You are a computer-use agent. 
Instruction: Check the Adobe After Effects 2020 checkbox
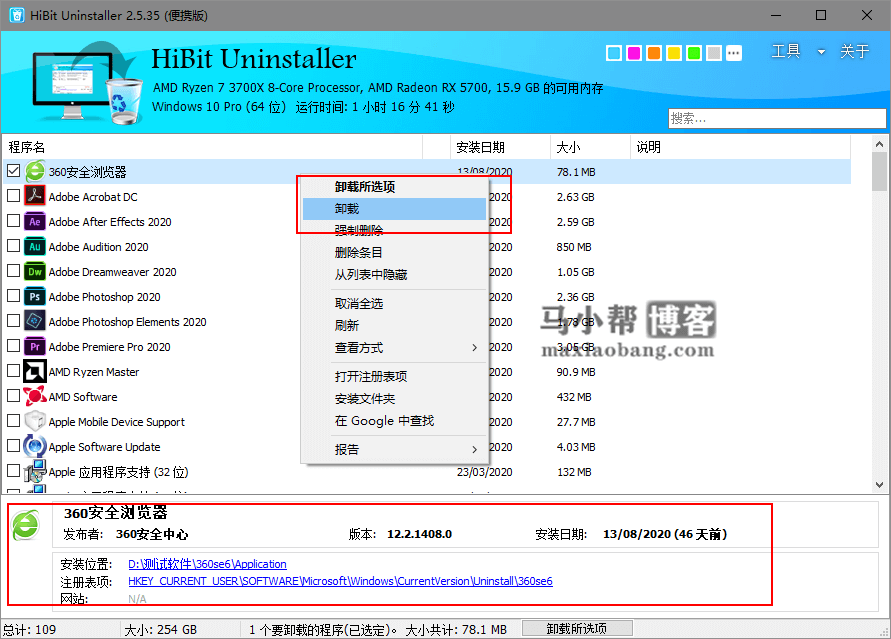click(x=14, y=220)
